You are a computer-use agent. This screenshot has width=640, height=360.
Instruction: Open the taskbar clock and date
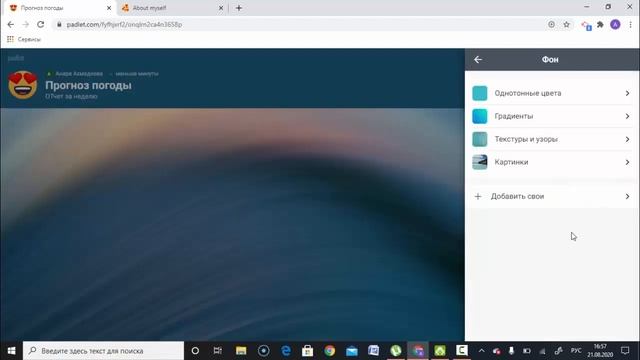click(x=600, y=351)
